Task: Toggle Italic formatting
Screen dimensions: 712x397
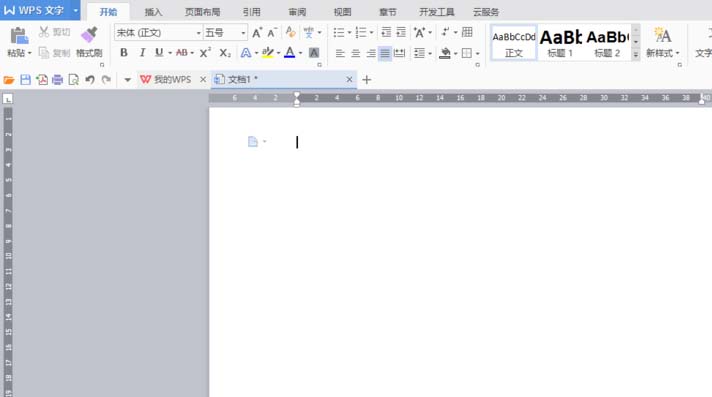Action: (142, 53)
